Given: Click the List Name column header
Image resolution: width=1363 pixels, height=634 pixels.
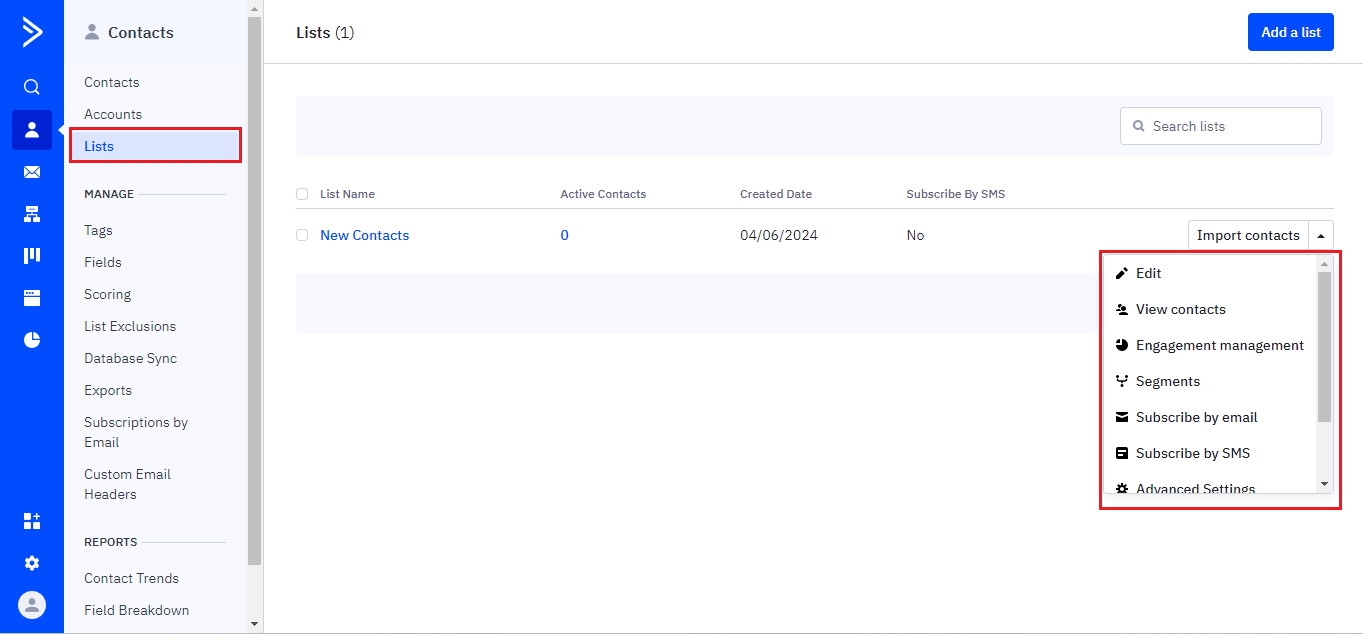Looking at the screenshot, I should (x=347, y=194).
